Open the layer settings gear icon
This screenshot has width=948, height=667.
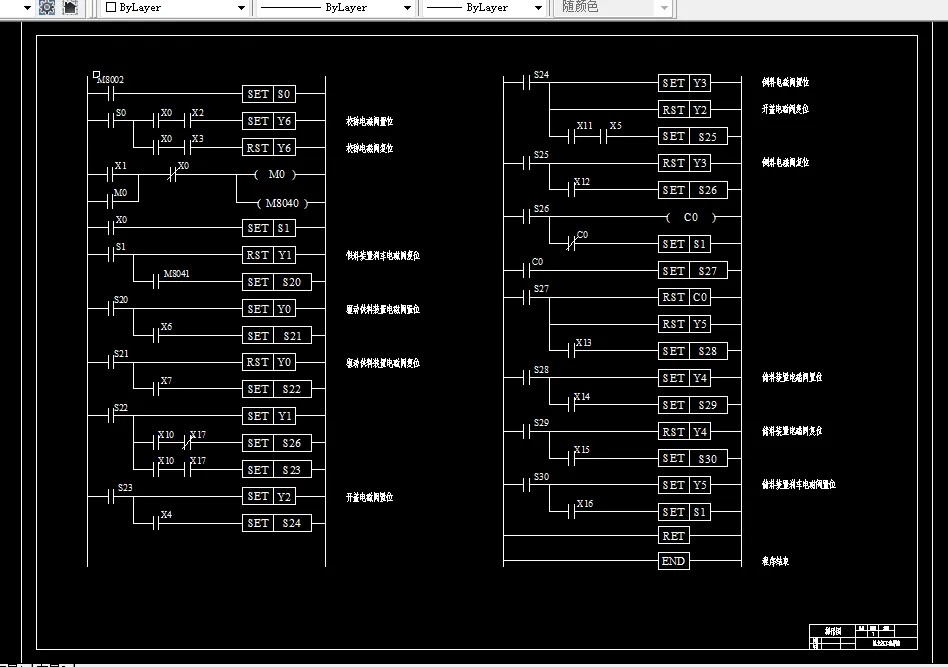(47, 8)
